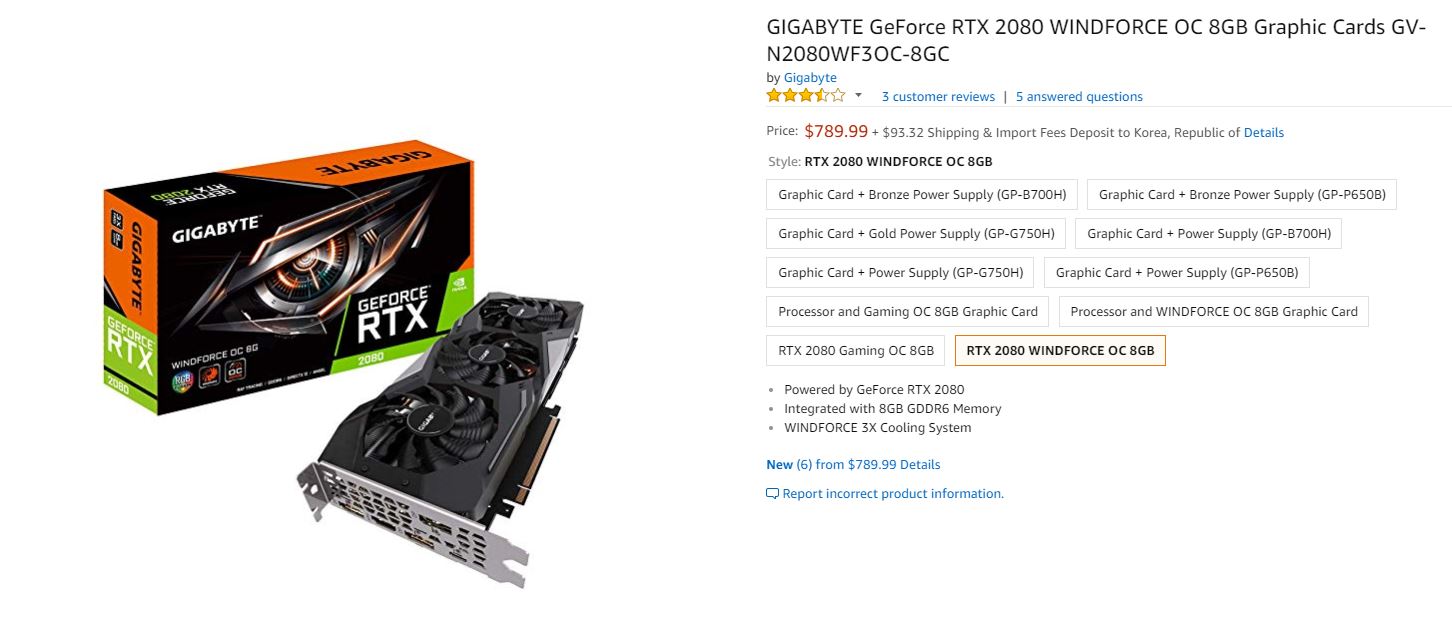Click Report incorrect product information link
The image size is (1452, 618).
[x=893, y=494]
